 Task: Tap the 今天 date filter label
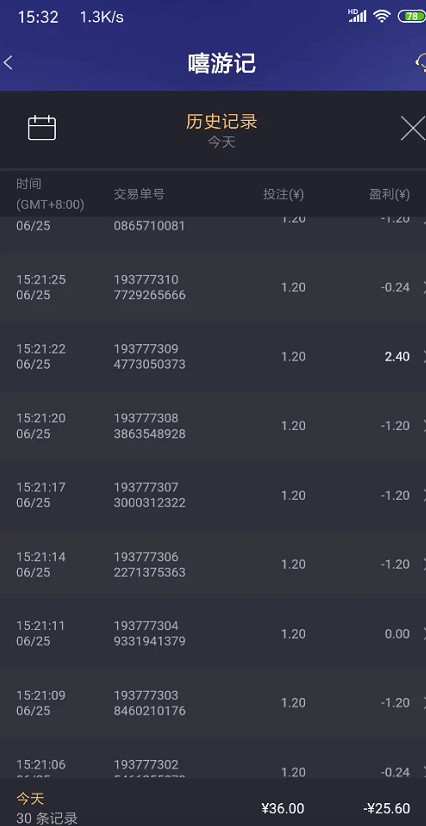(221, 142)
